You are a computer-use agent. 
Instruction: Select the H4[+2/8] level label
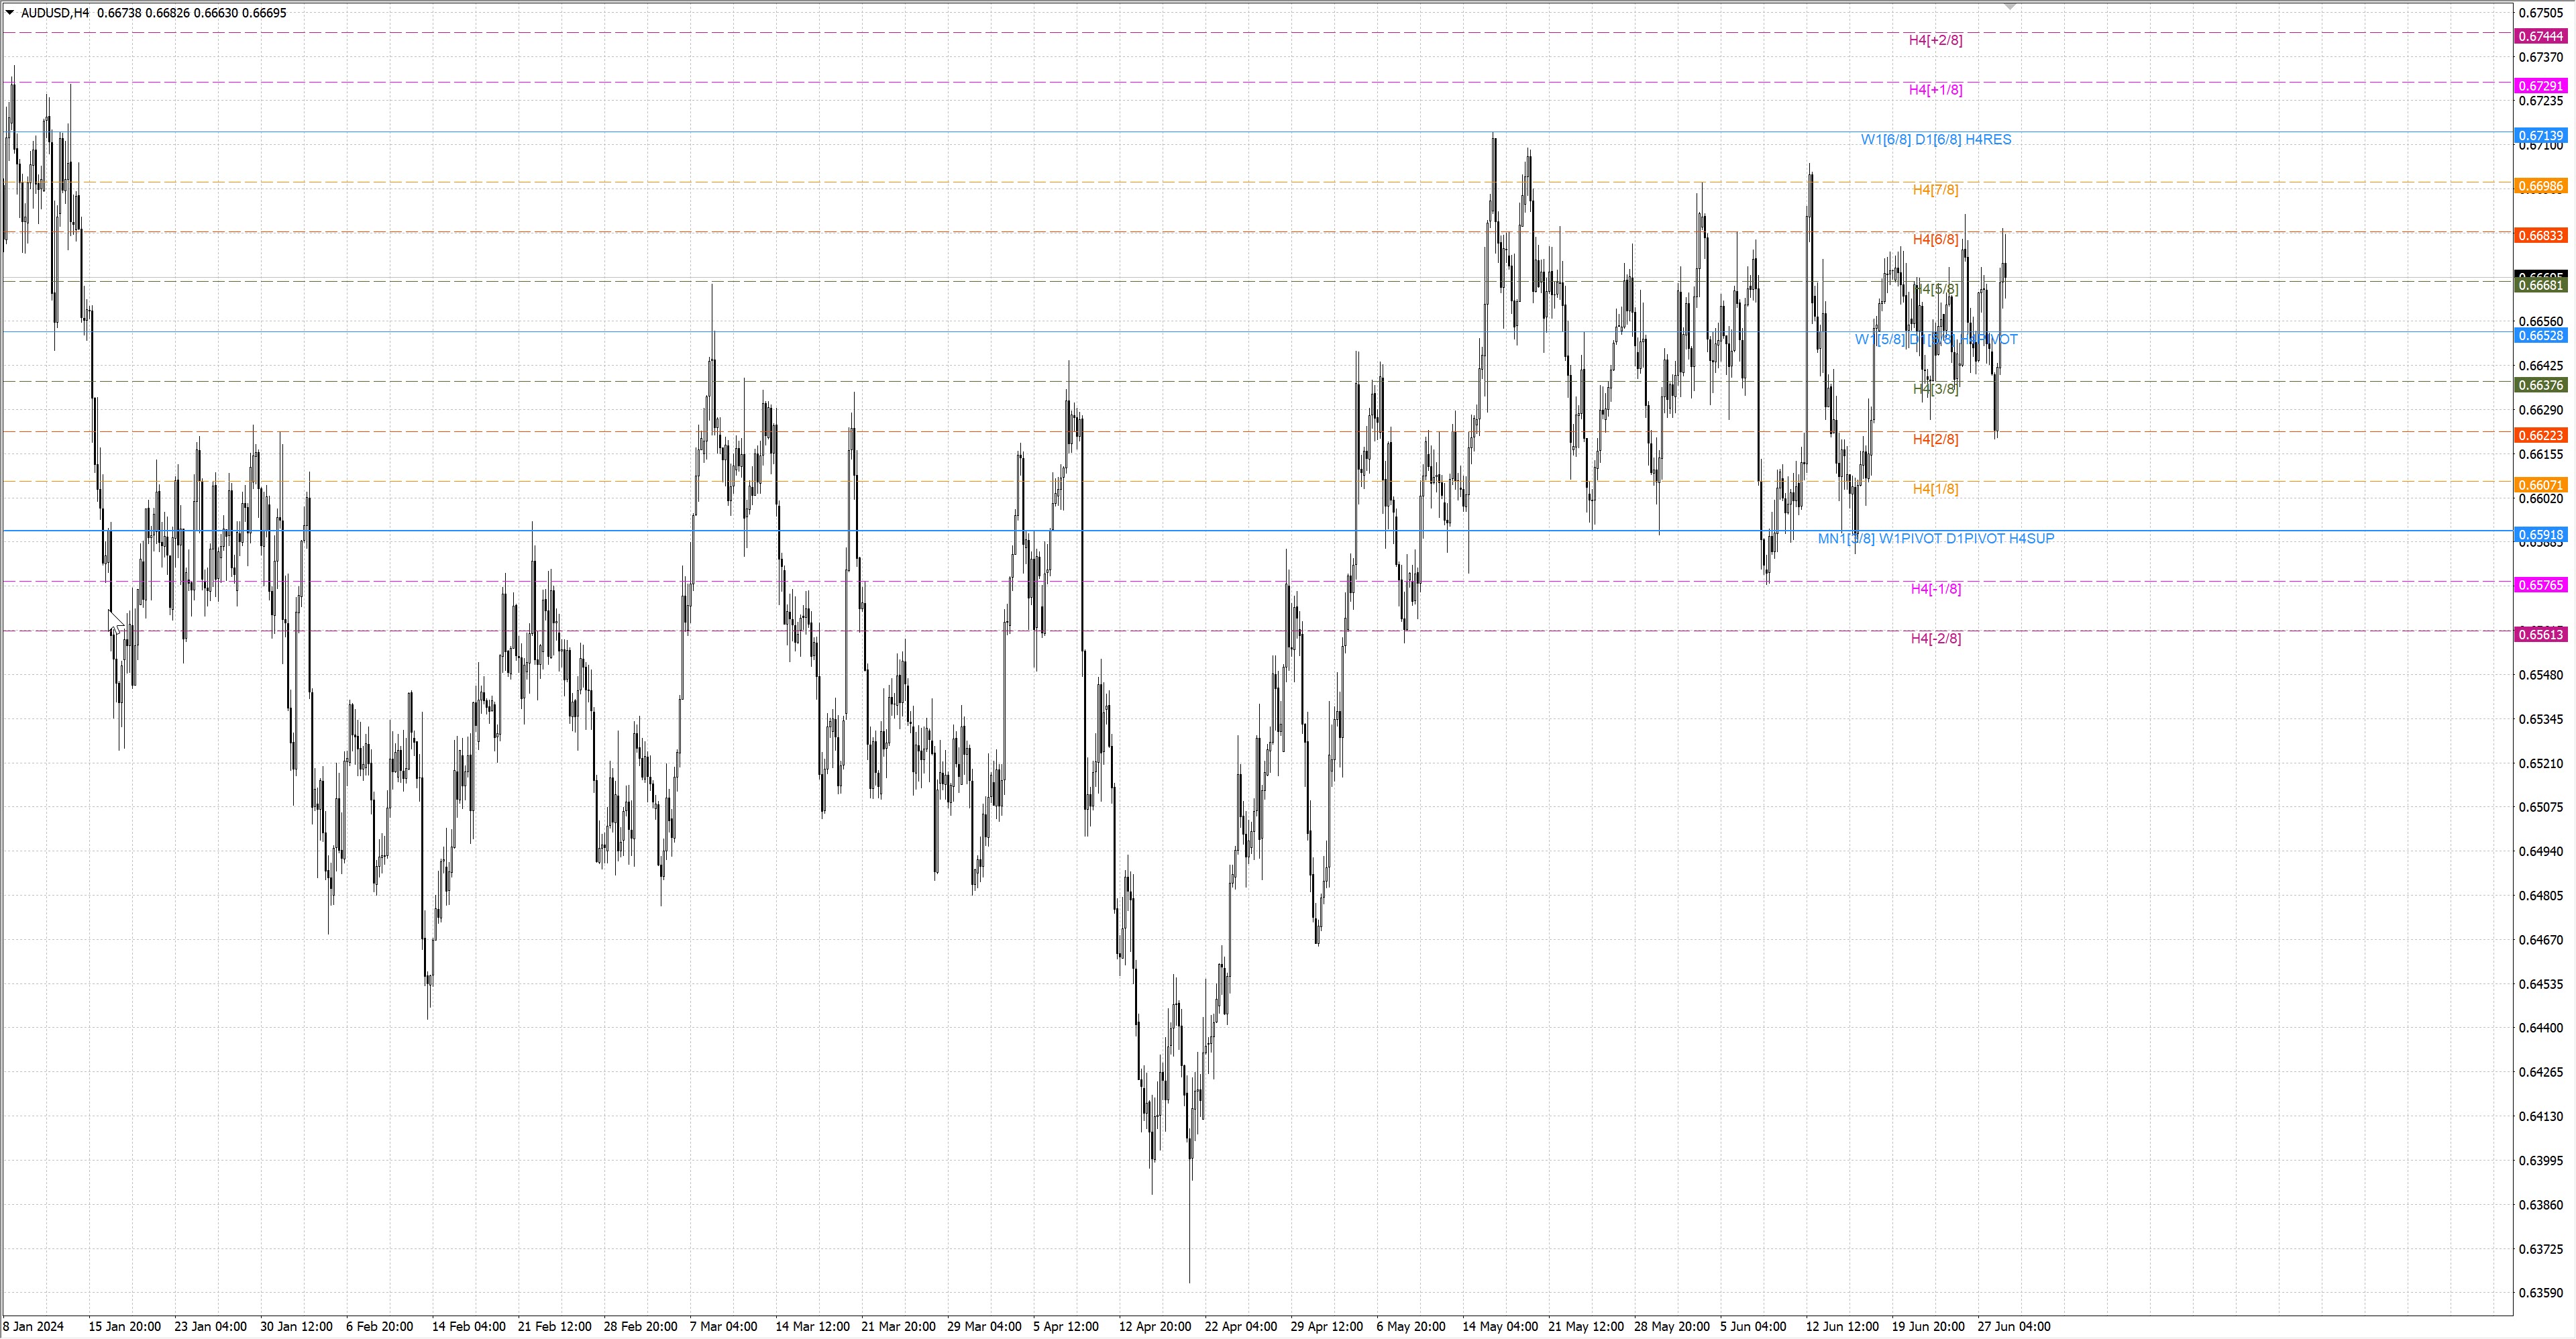(x=1935, y=40)
